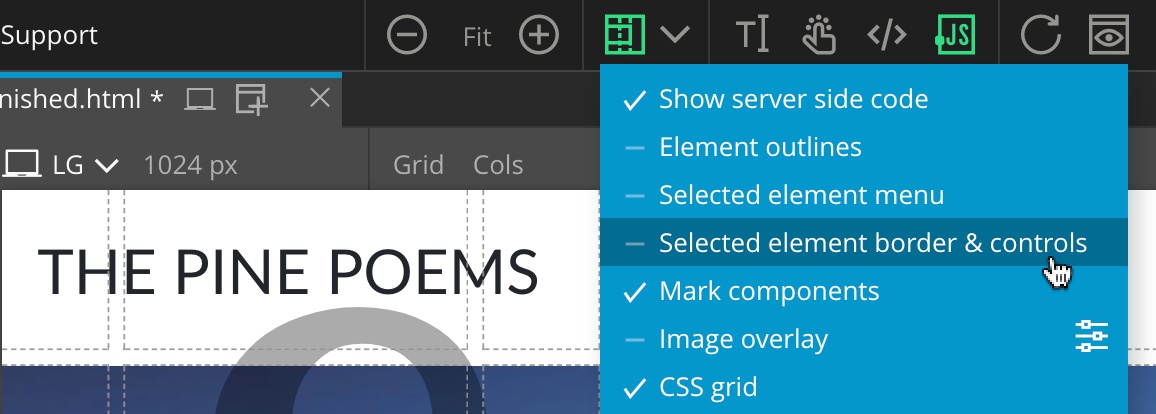Open the code editor icon
Image resolution: width=1156 pixels, height=414 pixels.
pyautogui.click(x=887, y=35)
